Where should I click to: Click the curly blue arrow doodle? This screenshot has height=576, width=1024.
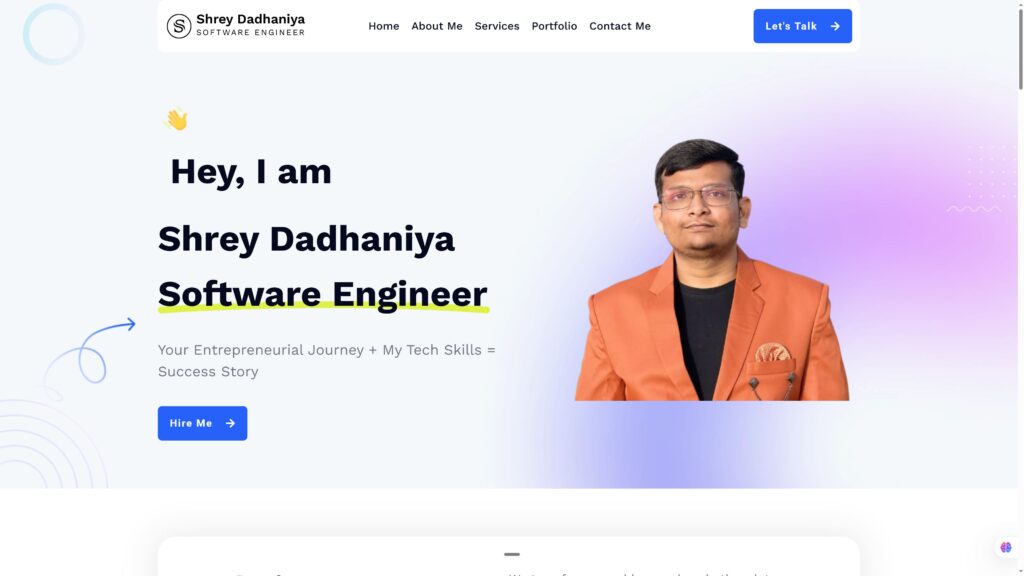click(x=89, y=351)
